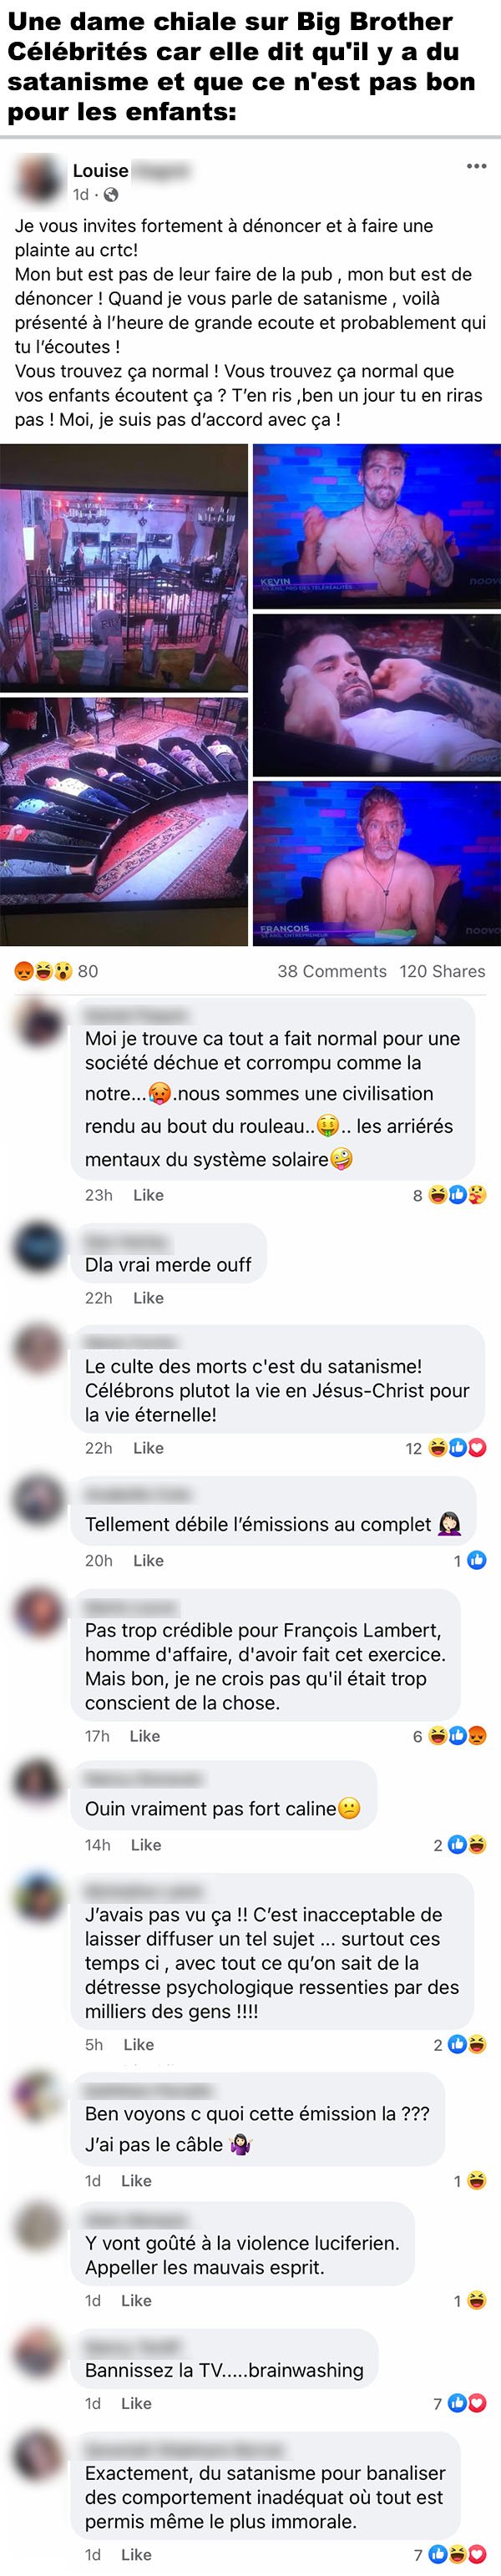501x2576 pixels.
Task: Click Louise's name on the post
Action: 100,171
